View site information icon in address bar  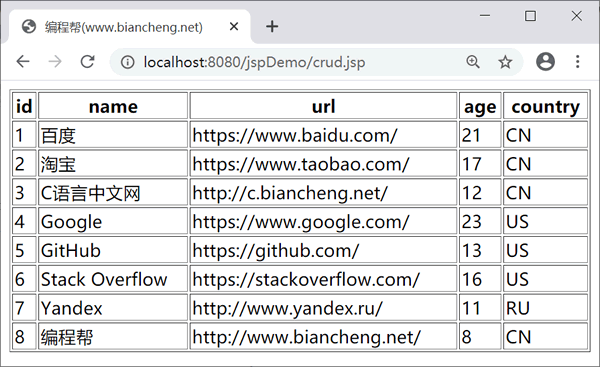click(127, 62)
